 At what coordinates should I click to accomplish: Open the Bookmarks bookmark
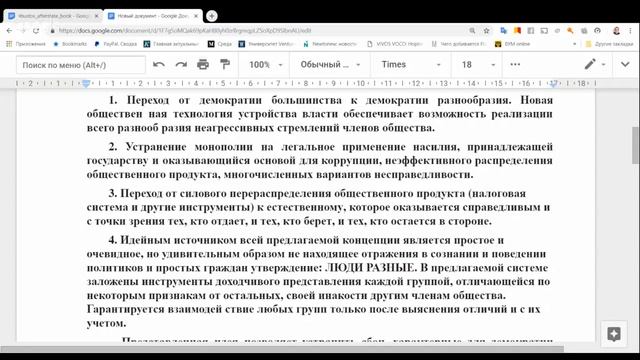[70, 44]
